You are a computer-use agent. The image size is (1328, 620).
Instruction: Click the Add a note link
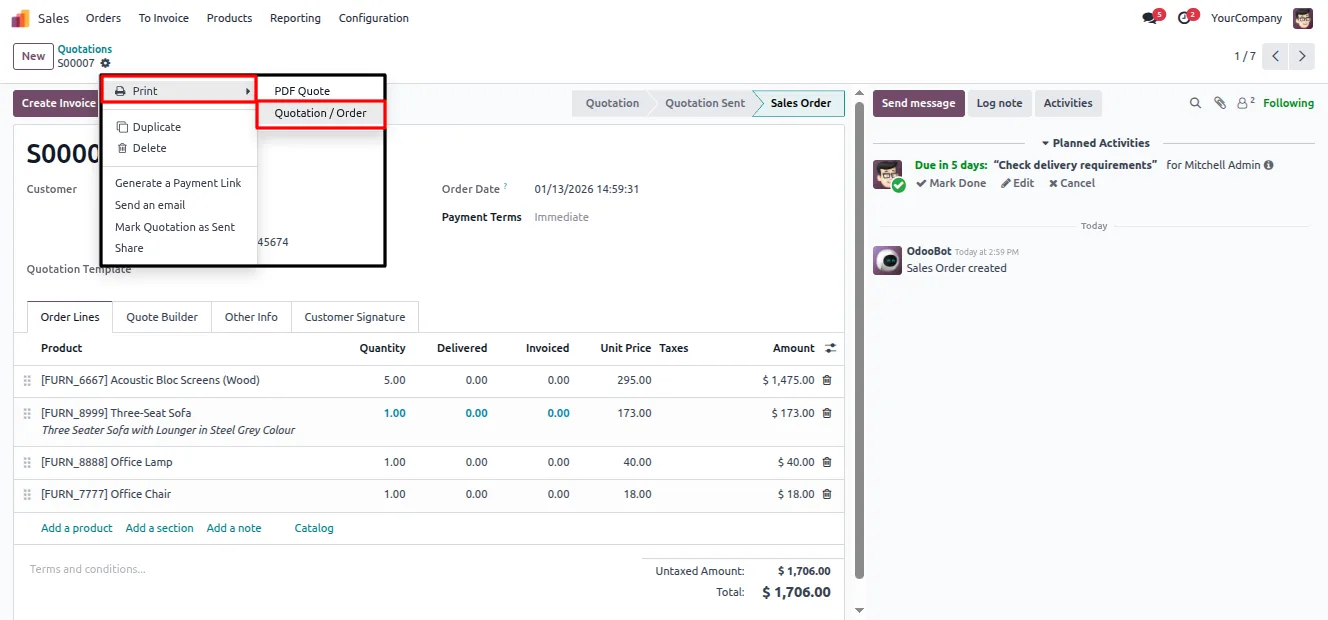(234, 528)
